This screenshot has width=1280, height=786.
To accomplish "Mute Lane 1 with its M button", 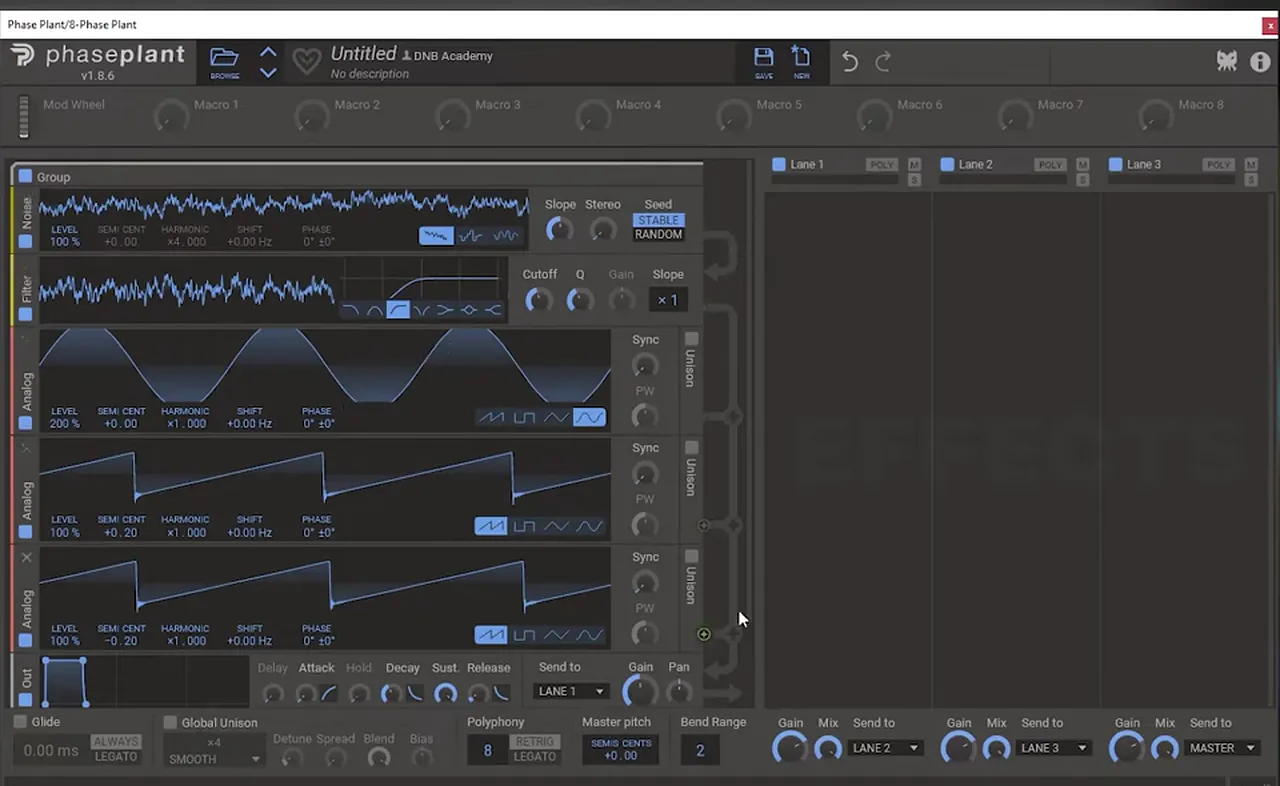I will point(914,164).
